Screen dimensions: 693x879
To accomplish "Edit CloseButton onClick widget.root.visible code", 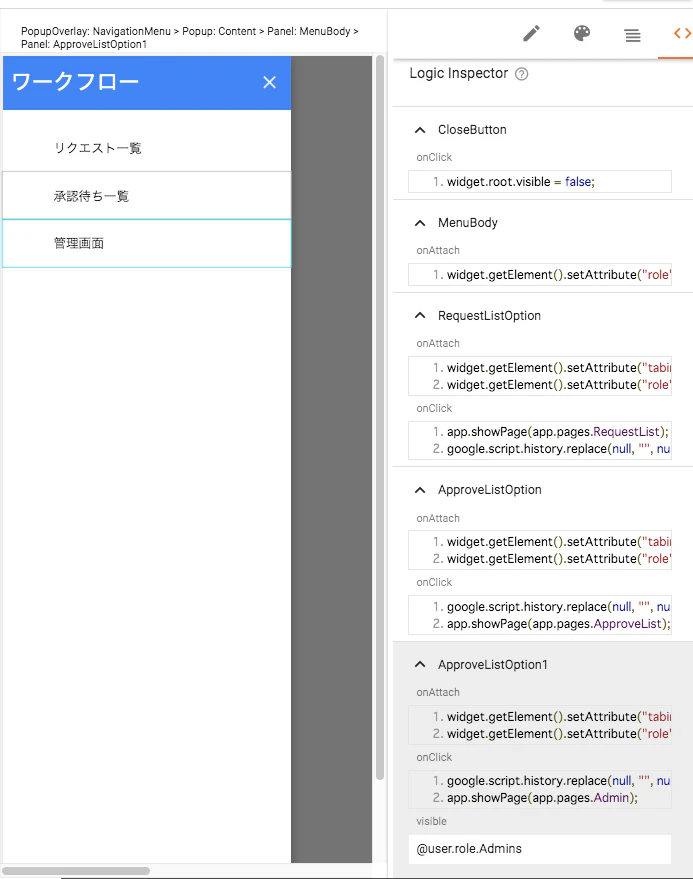I will pyautogui.click(x=539, y=182).
